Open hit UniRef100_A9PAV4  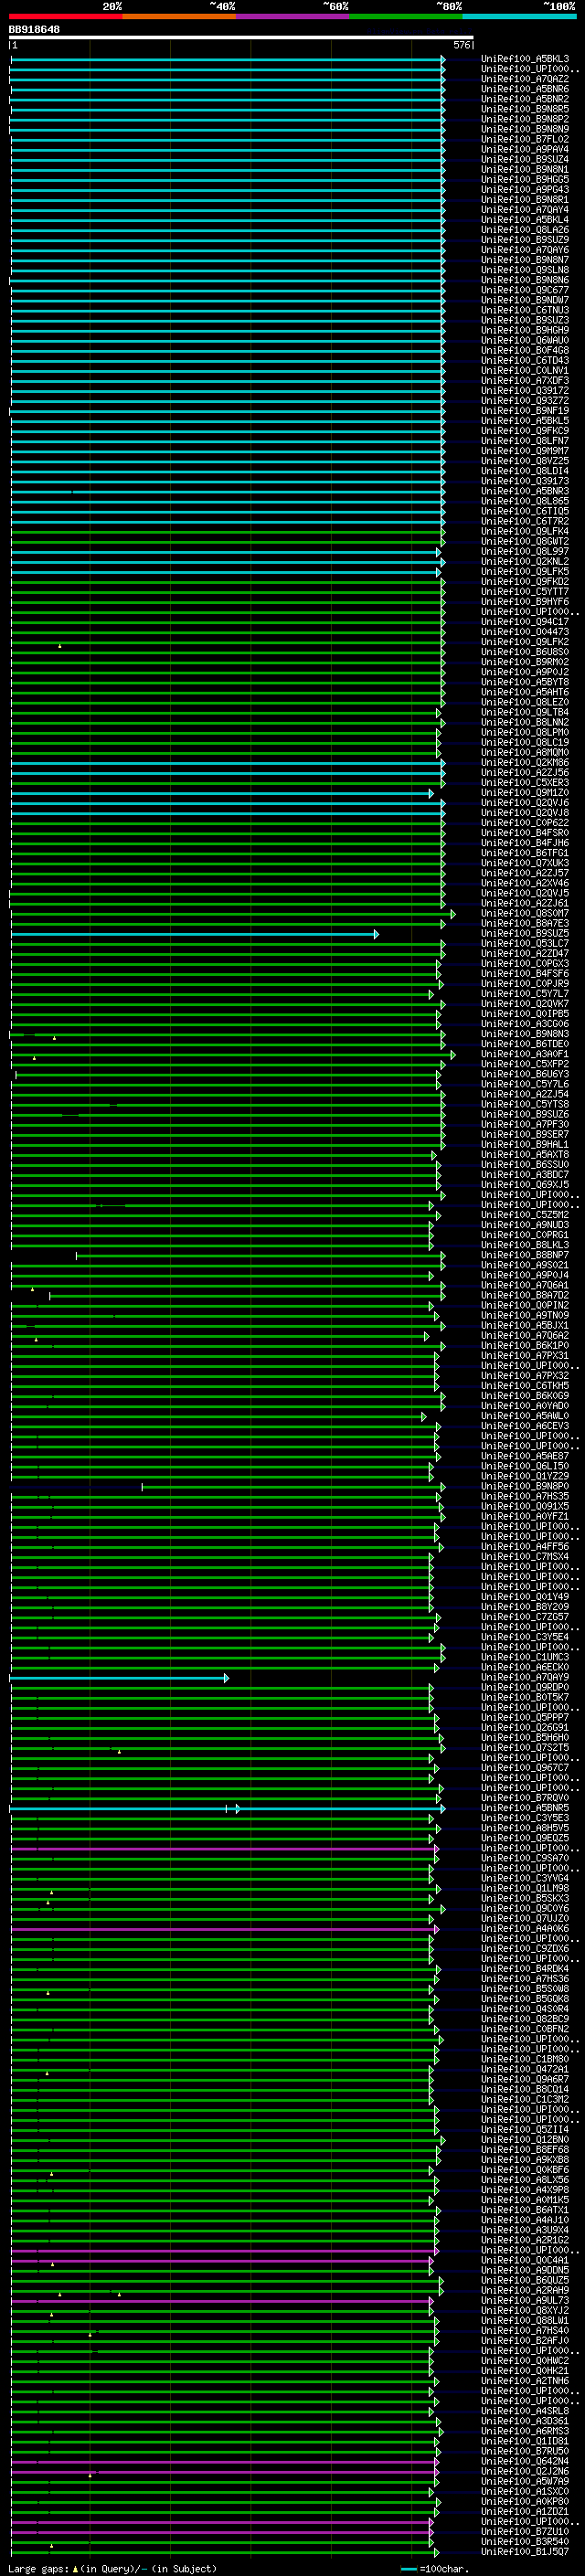click(x=524, y=149)
